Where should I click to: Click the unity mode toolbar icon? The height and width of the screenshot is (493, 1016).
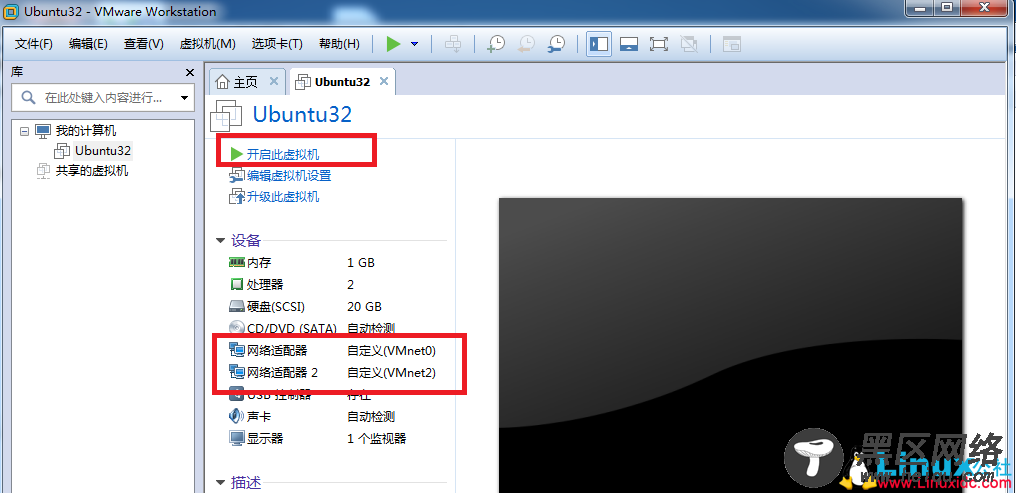689,44
